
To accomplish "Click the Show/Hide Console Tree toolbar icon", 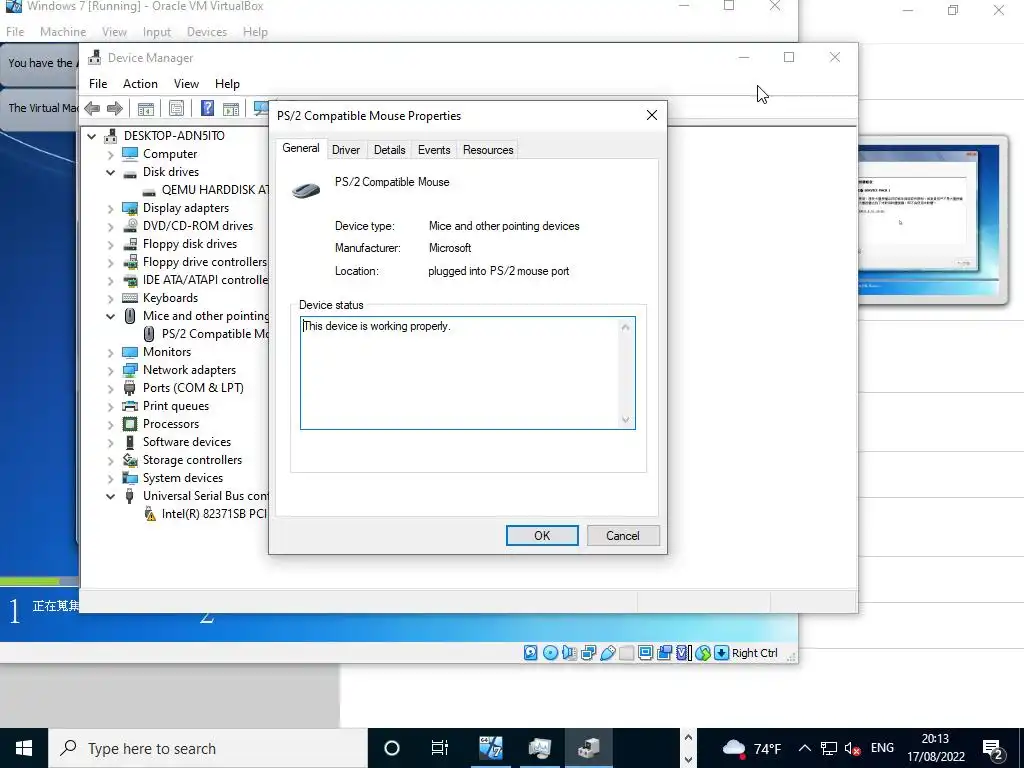I will [x=146, y=108].
